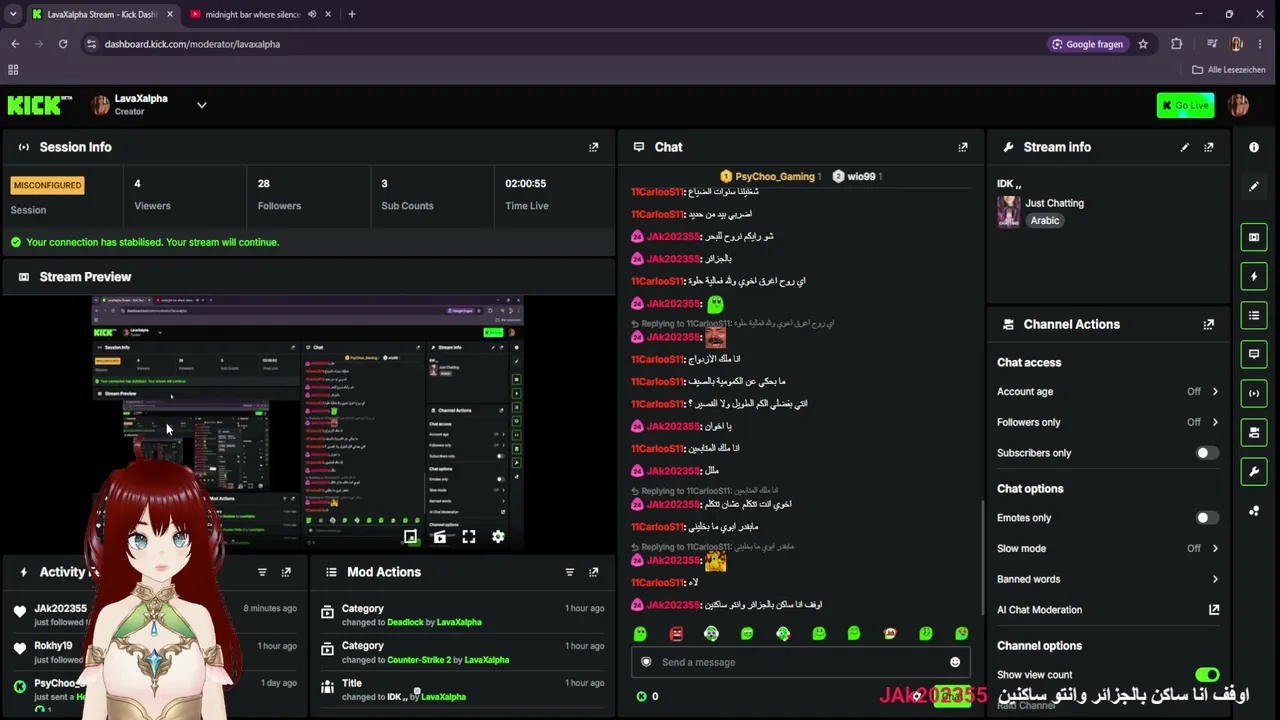The height and width of the screenshot is (720, 1280).
Task: Bookmark this page with the star
Action: [1143, 44]
